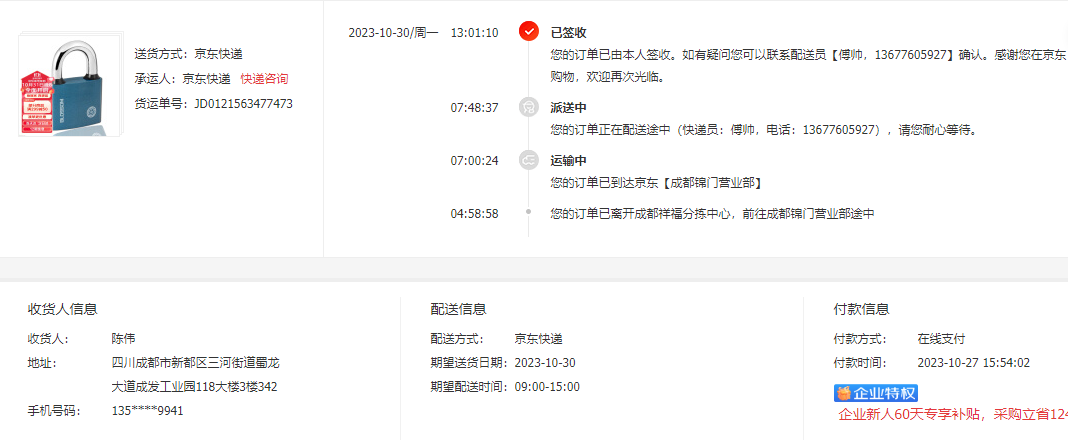Open the 快递咨询 link

[264, 79]
